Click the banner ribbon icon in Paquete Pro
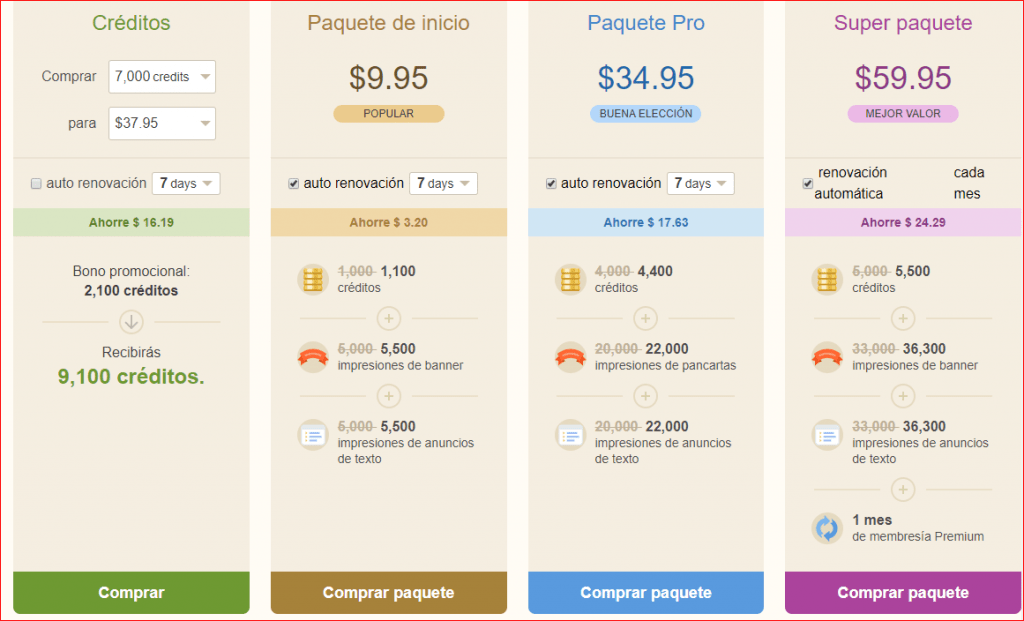 tap(571, 357)
